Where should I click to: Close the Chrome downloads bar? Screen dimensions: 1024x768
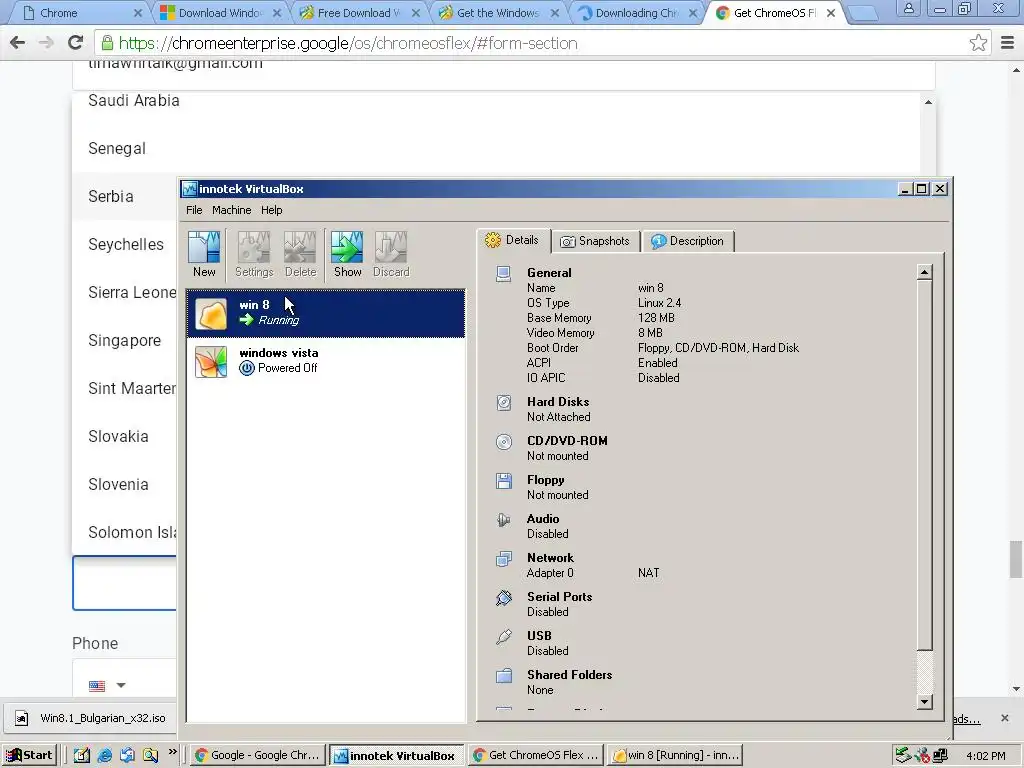click(1004, 718)
